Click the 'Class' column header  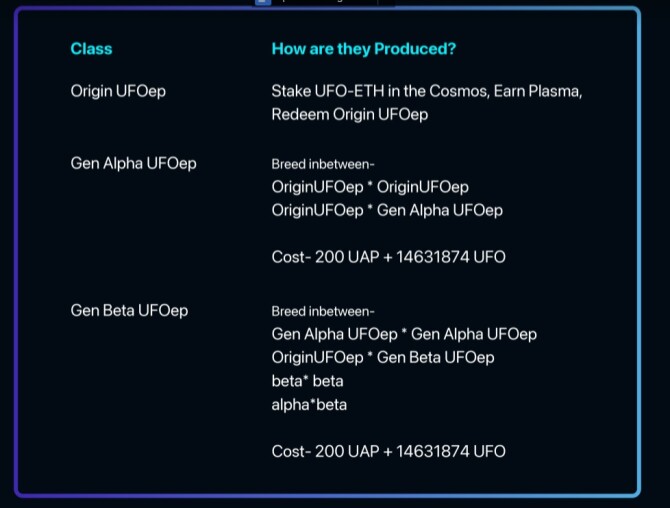pos(91,49)
